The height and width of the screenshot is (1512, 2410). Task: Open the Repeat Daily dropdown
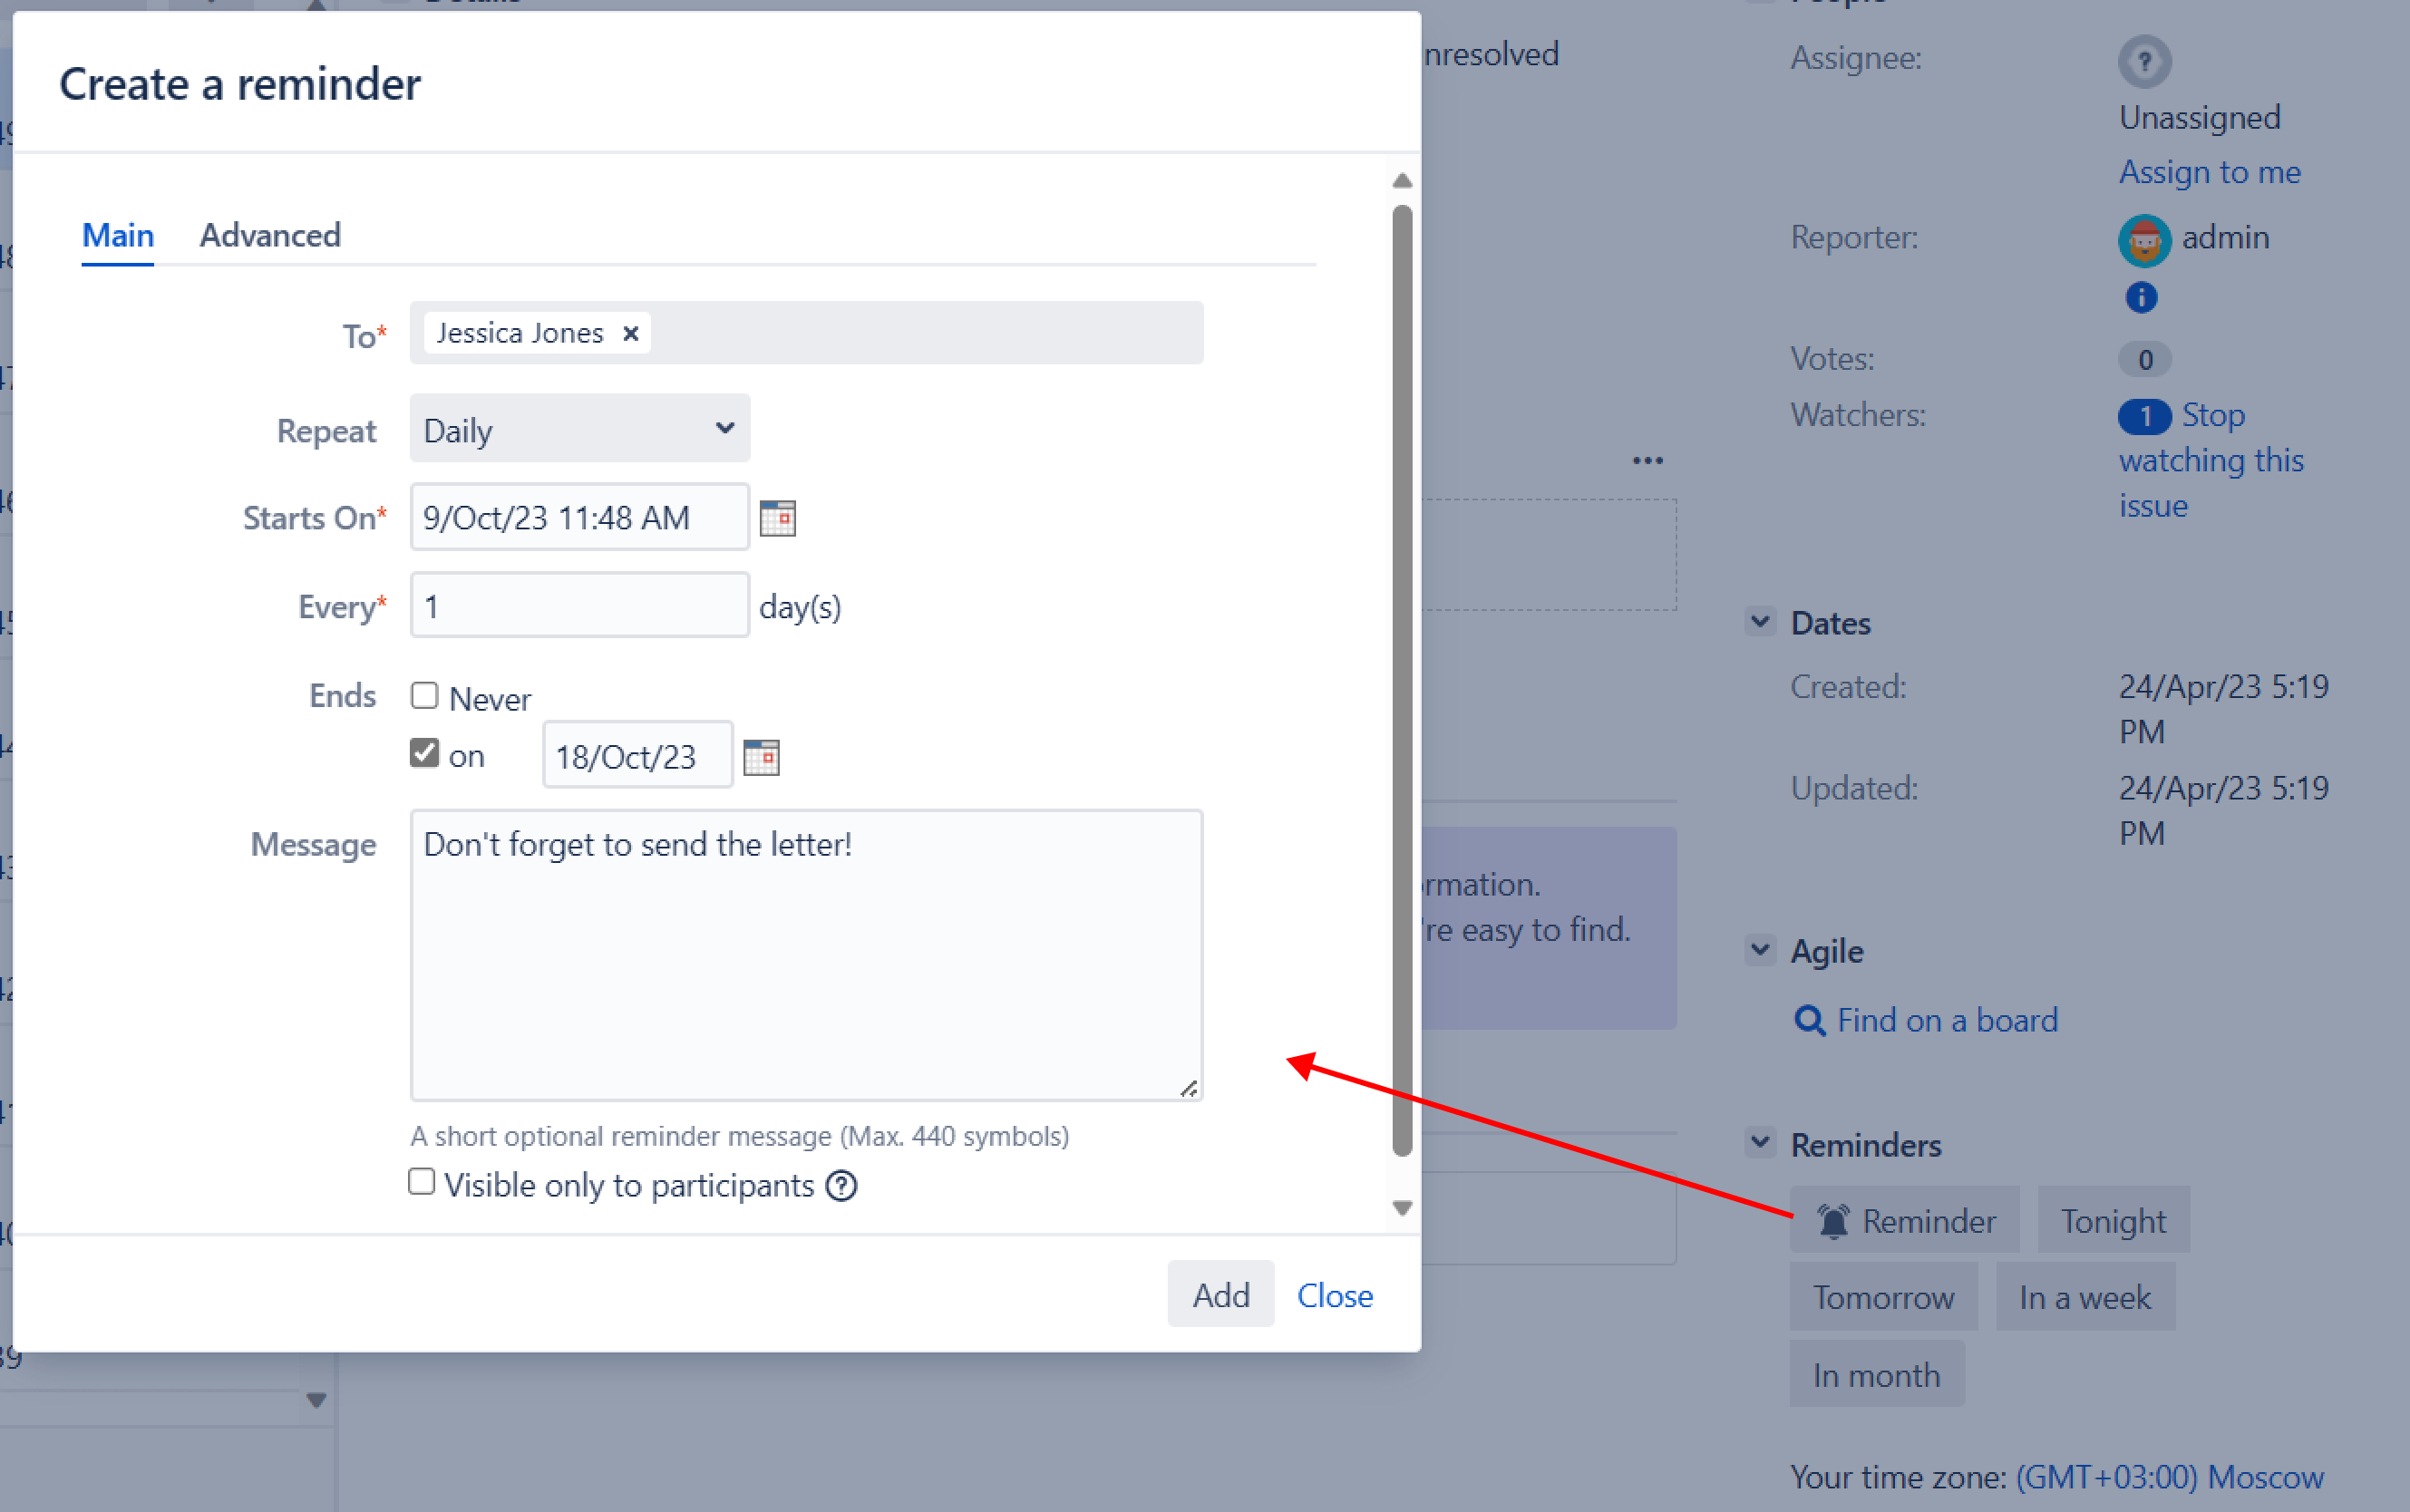tap(579, 429)
